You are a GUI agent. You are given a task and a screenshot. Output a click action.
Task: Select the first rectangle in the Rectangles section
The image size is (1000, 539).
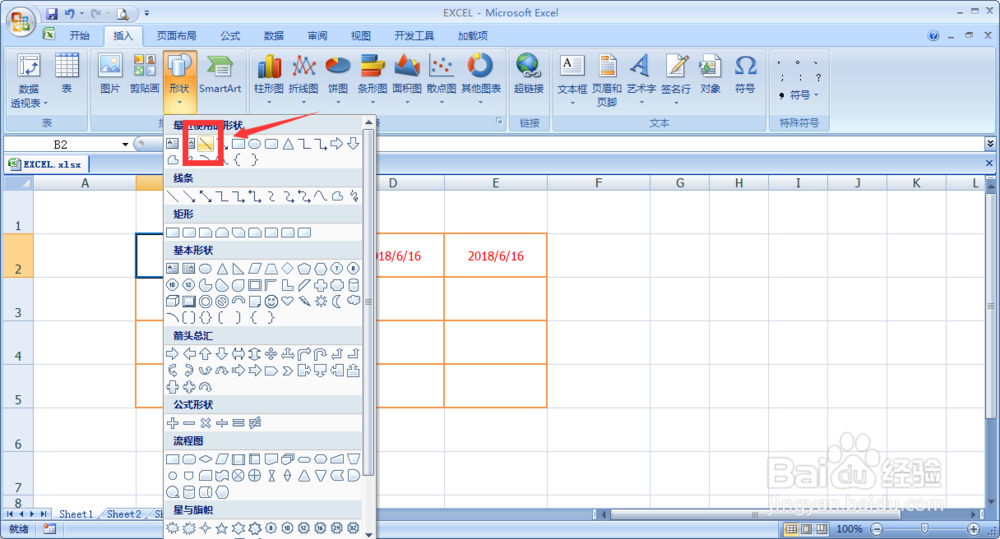pyautogui.click(x=172, y=232)
